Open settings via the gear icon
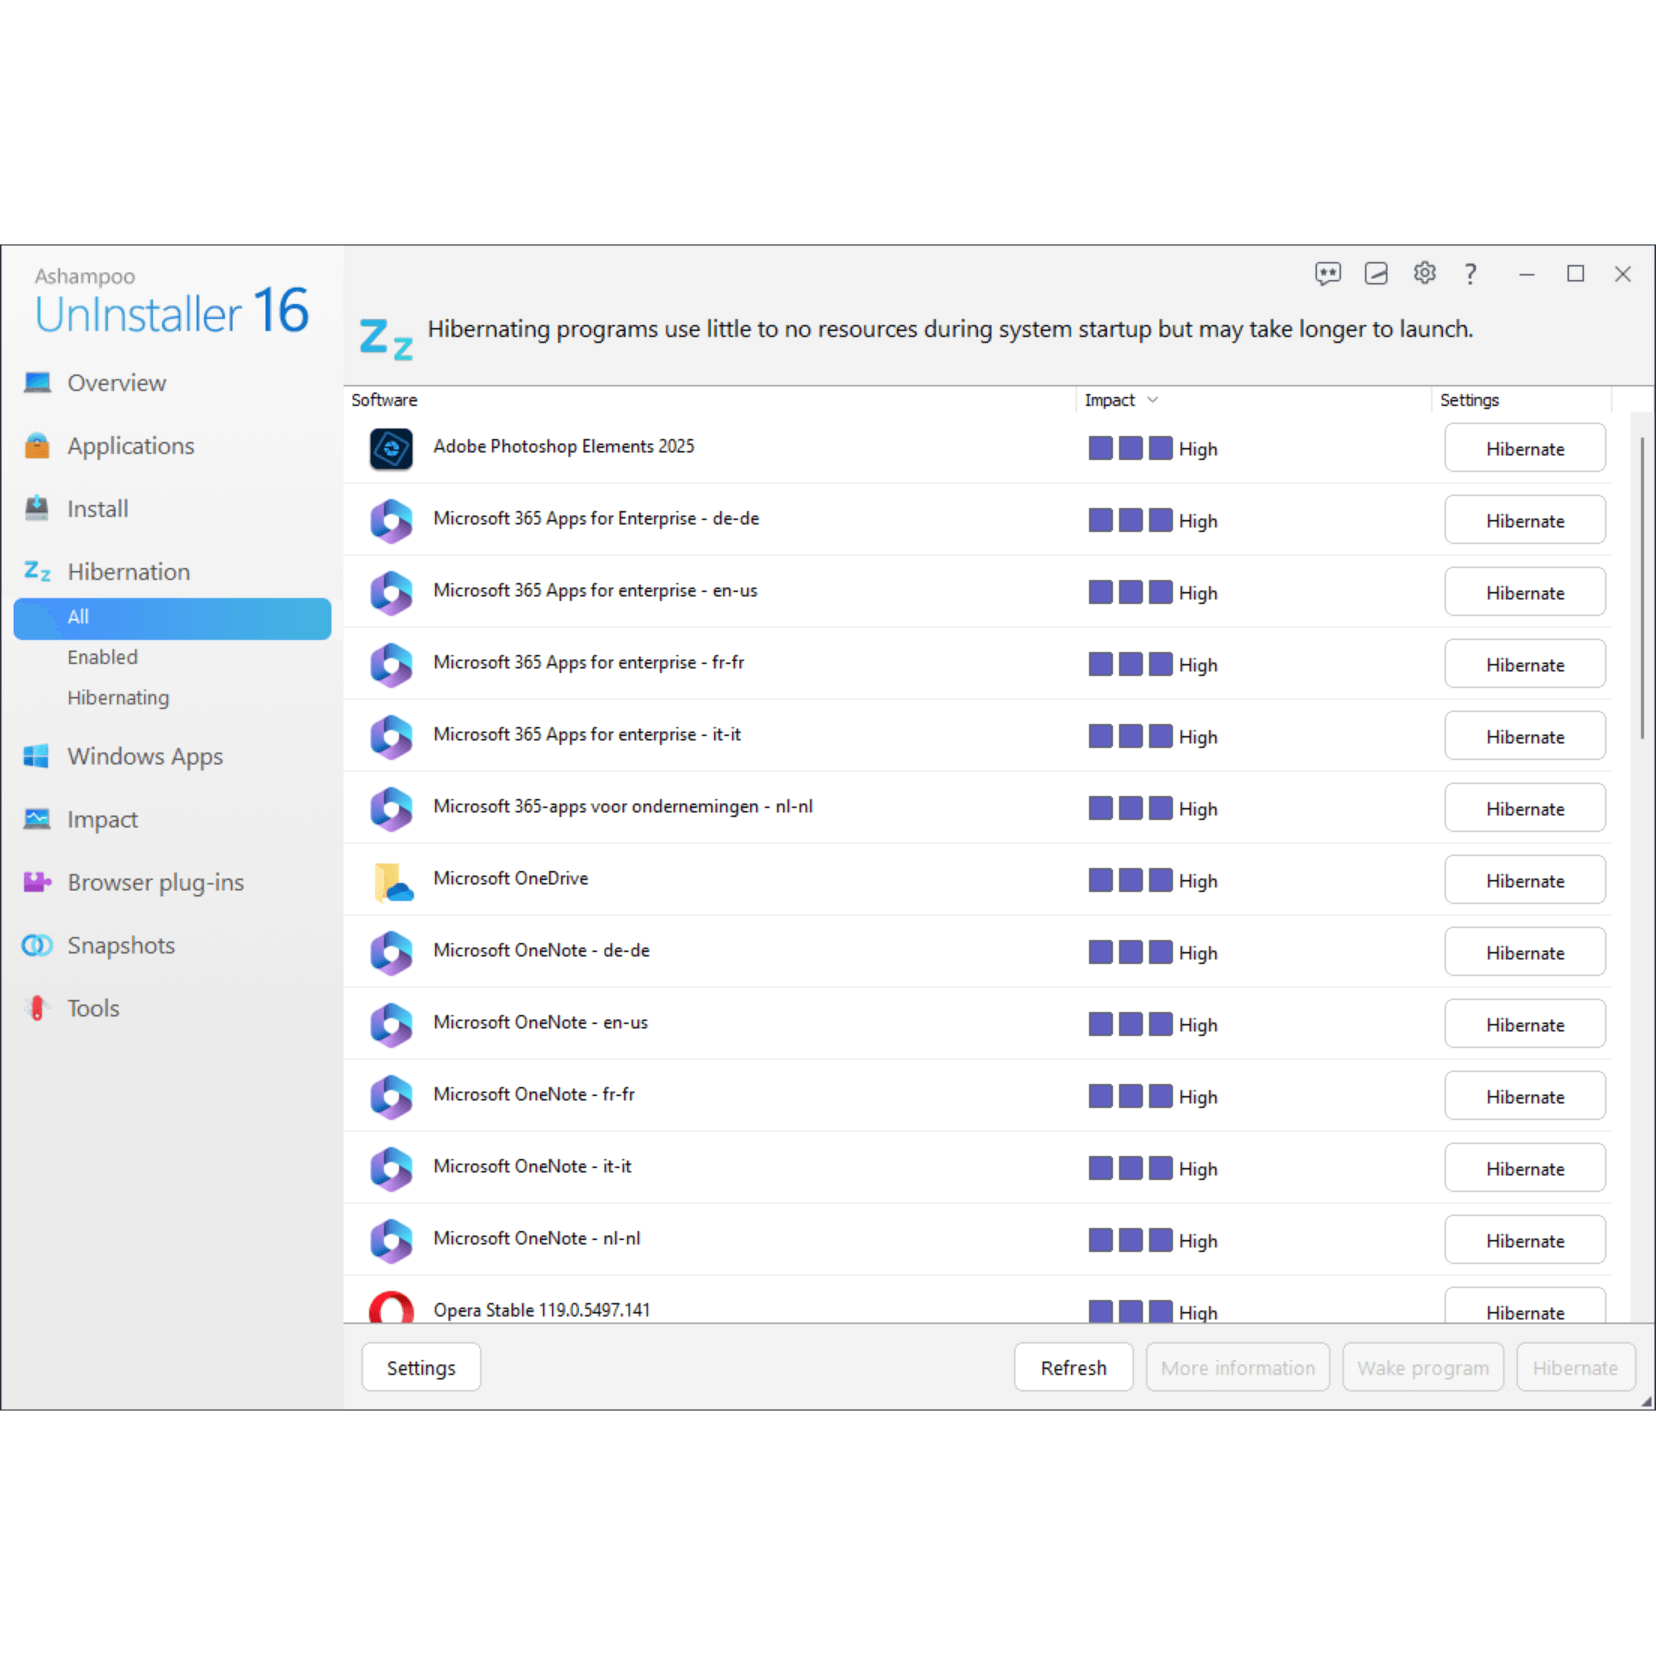1656x1656 pixels. [x=1424, y=273]
